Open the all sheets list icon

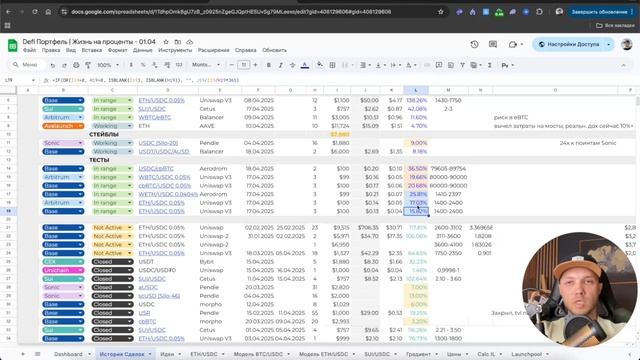click(x=38, y=354)
